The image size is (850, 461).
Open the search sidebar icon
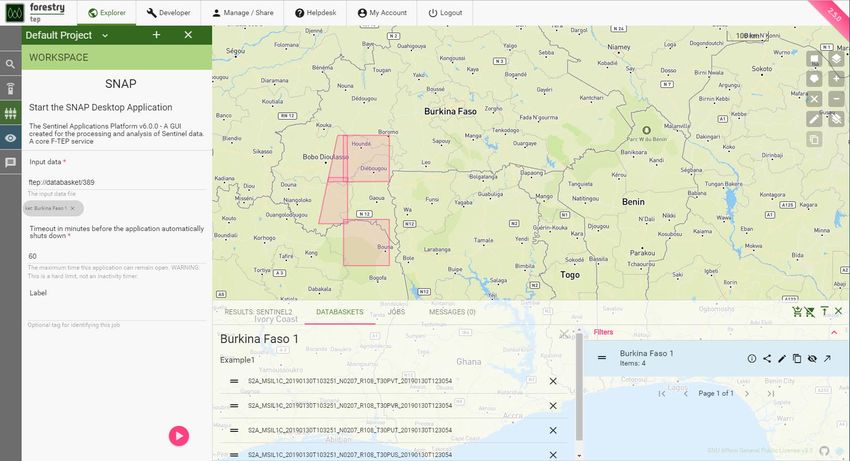point(10,64)
